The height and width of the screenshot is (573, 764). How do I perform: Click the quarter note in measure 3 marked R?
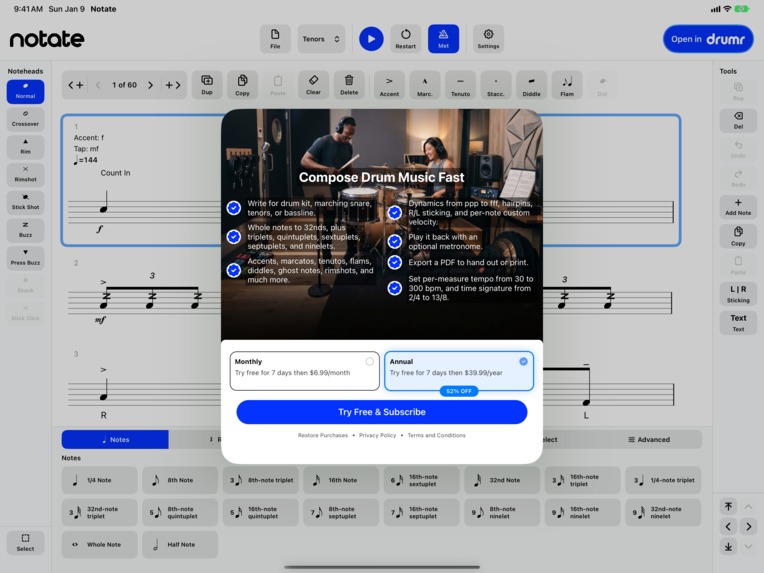tap(104, 391)
